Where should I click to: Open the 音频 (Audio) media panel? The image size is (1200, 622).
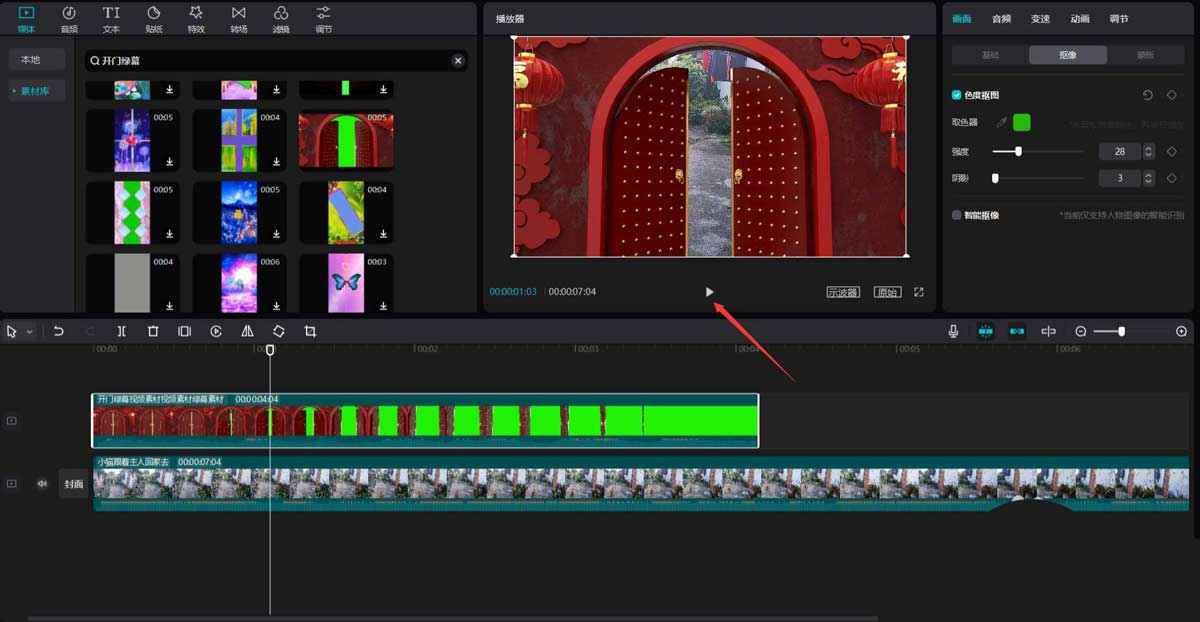tap(68, 19)
